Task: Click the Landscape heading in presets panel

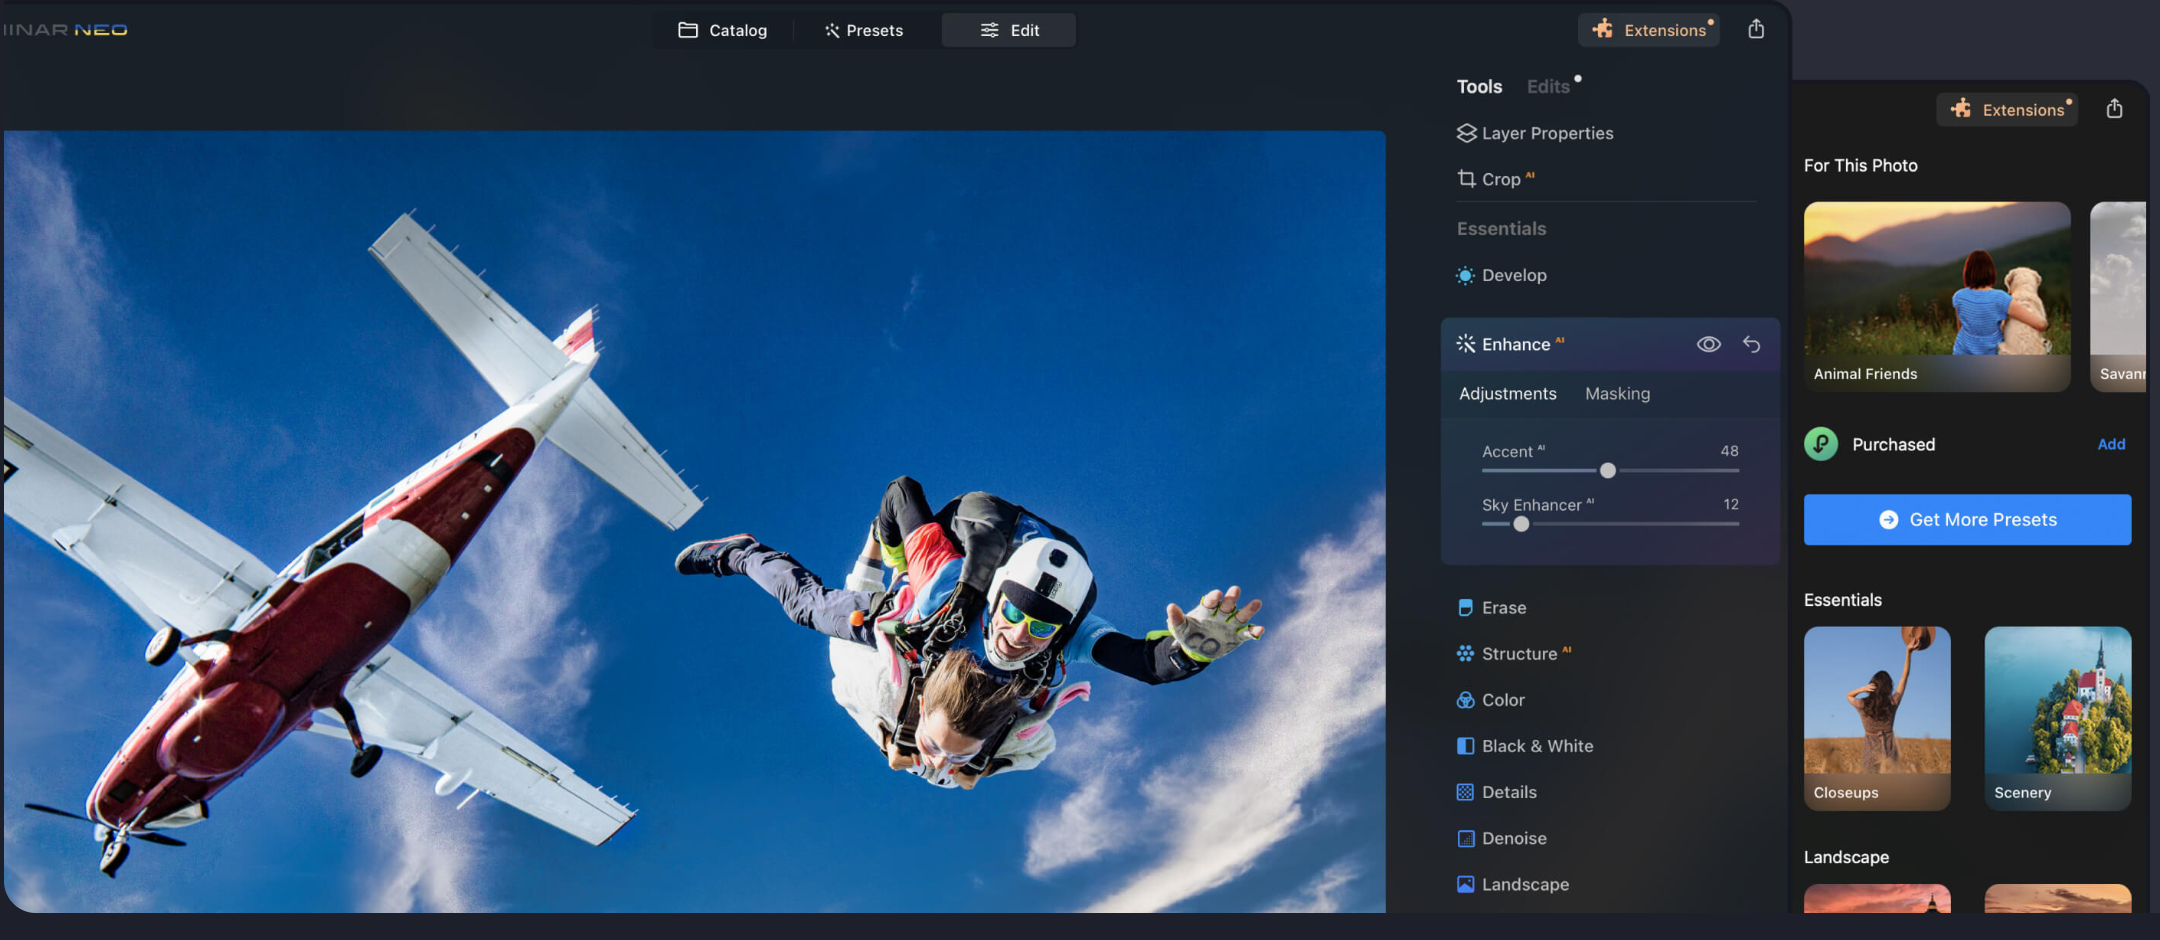Action: [1846, 857]
